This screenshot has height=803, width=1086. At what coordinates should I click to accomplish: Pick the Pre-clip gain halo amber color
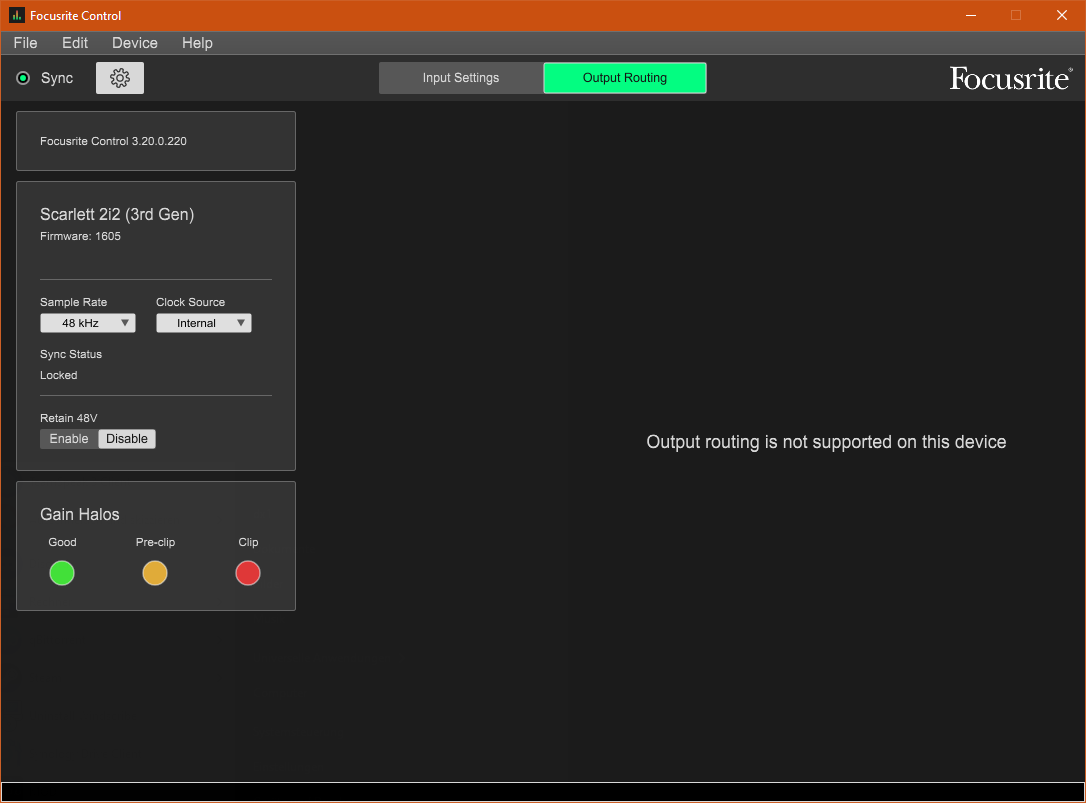154,573
